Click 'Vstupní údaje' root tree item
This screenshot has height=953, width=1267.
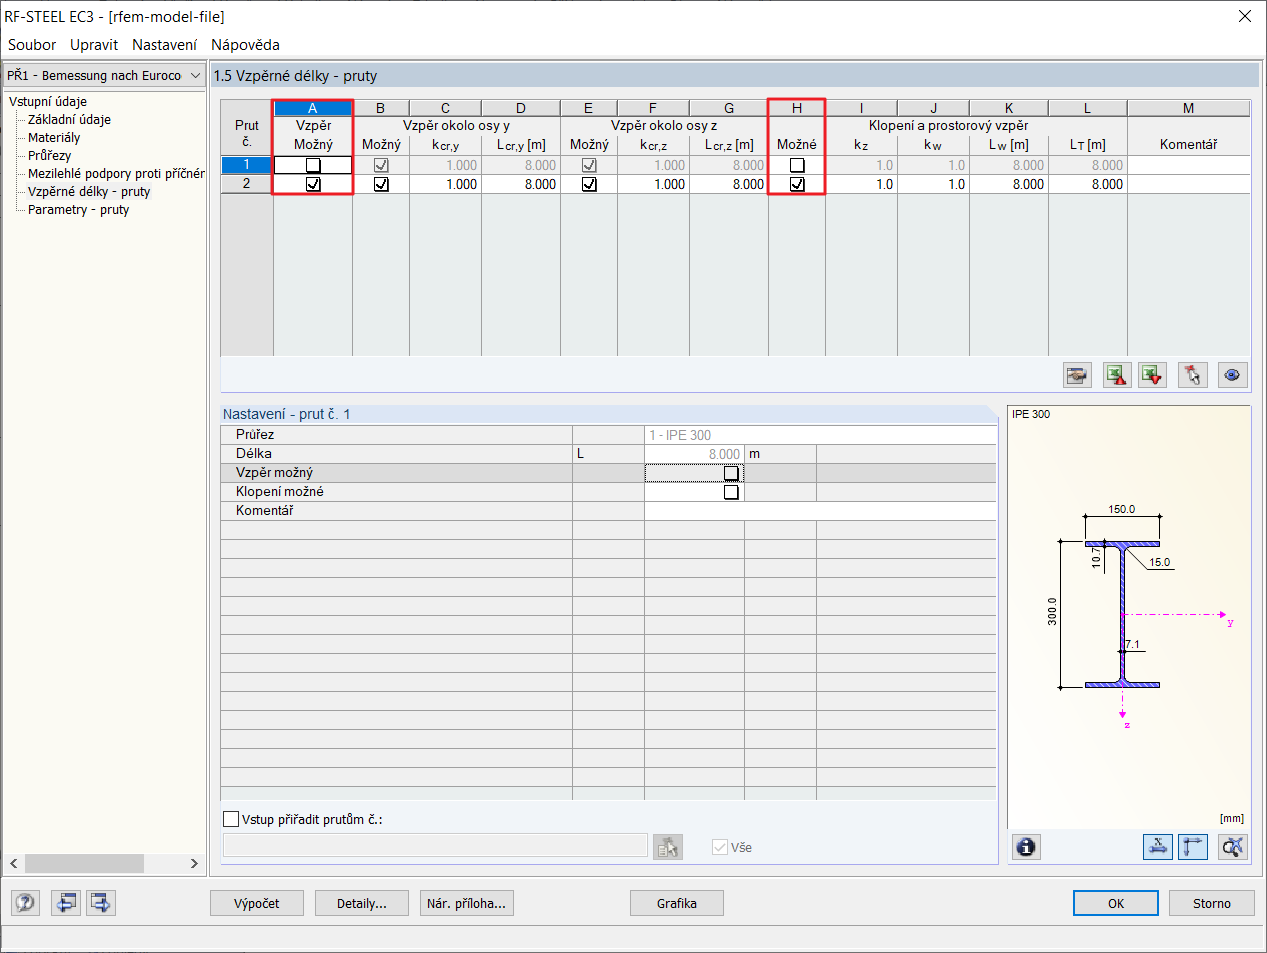click(48, 101)
